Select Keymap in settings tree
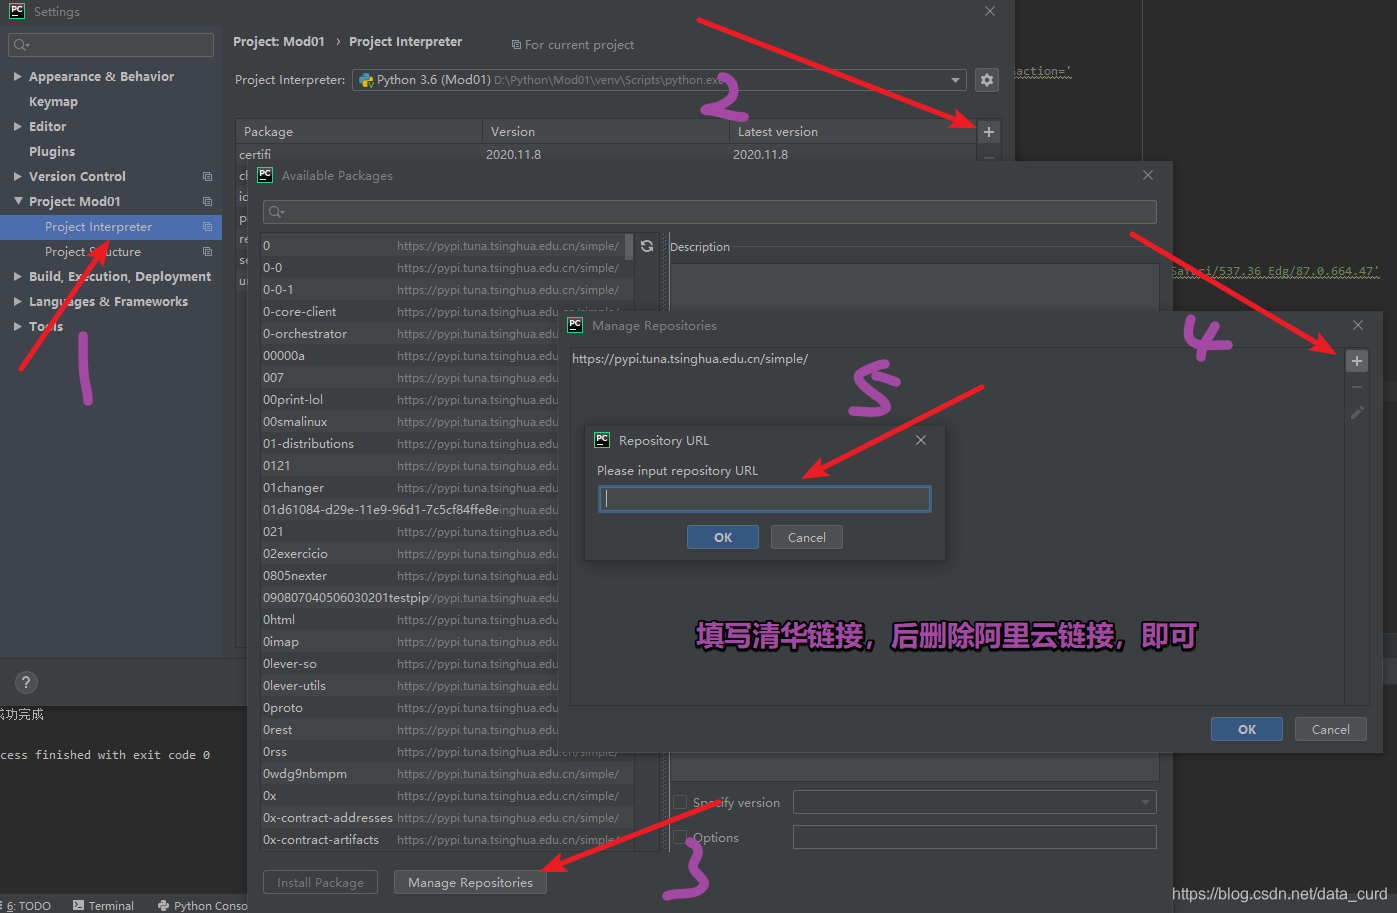Image resolution: width=1397 pixels, height=913 pixels. click(53, 101)
